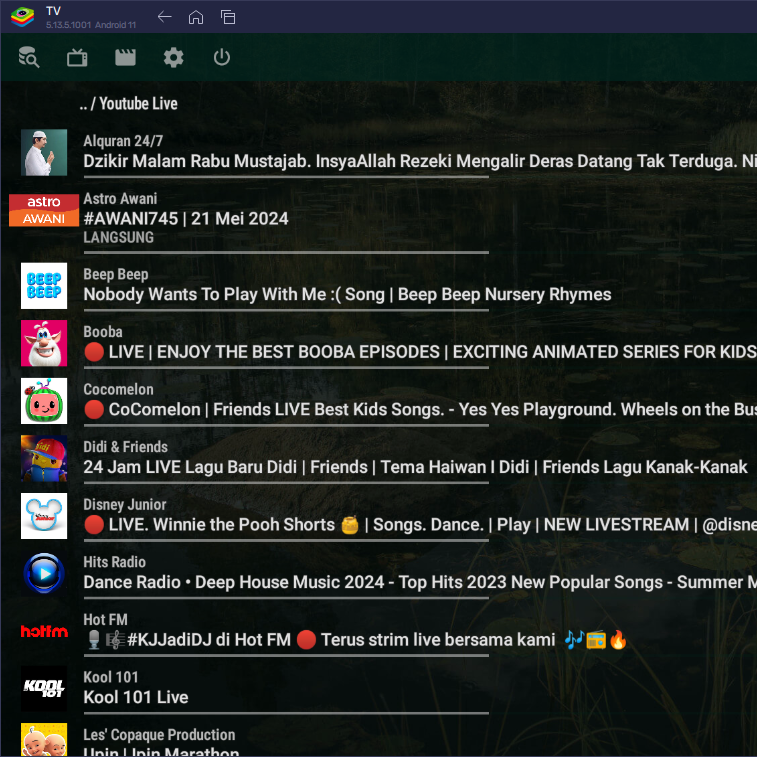Open 'CoComelon | Friends LIVE Best Kids Songs' stream

pos(420,409)
